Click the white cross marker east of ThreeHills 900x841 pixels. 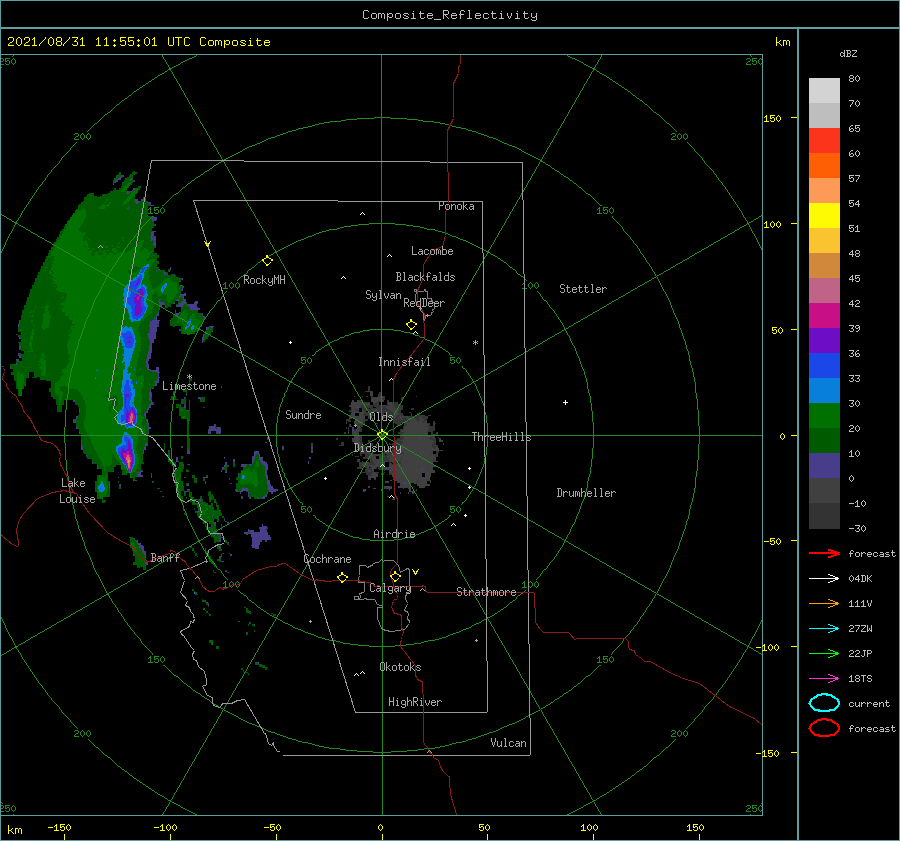click(x=565, y=402)
